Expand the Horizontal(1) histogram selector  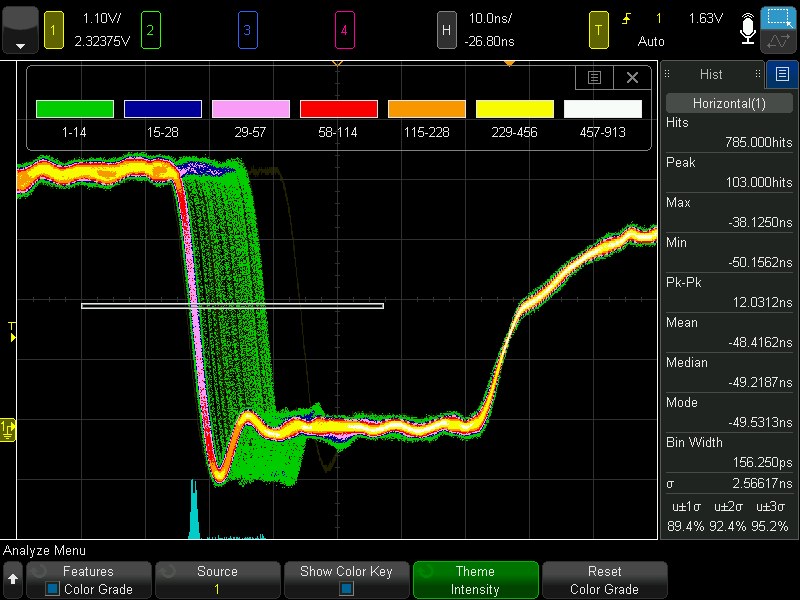[x=729, y=104]
